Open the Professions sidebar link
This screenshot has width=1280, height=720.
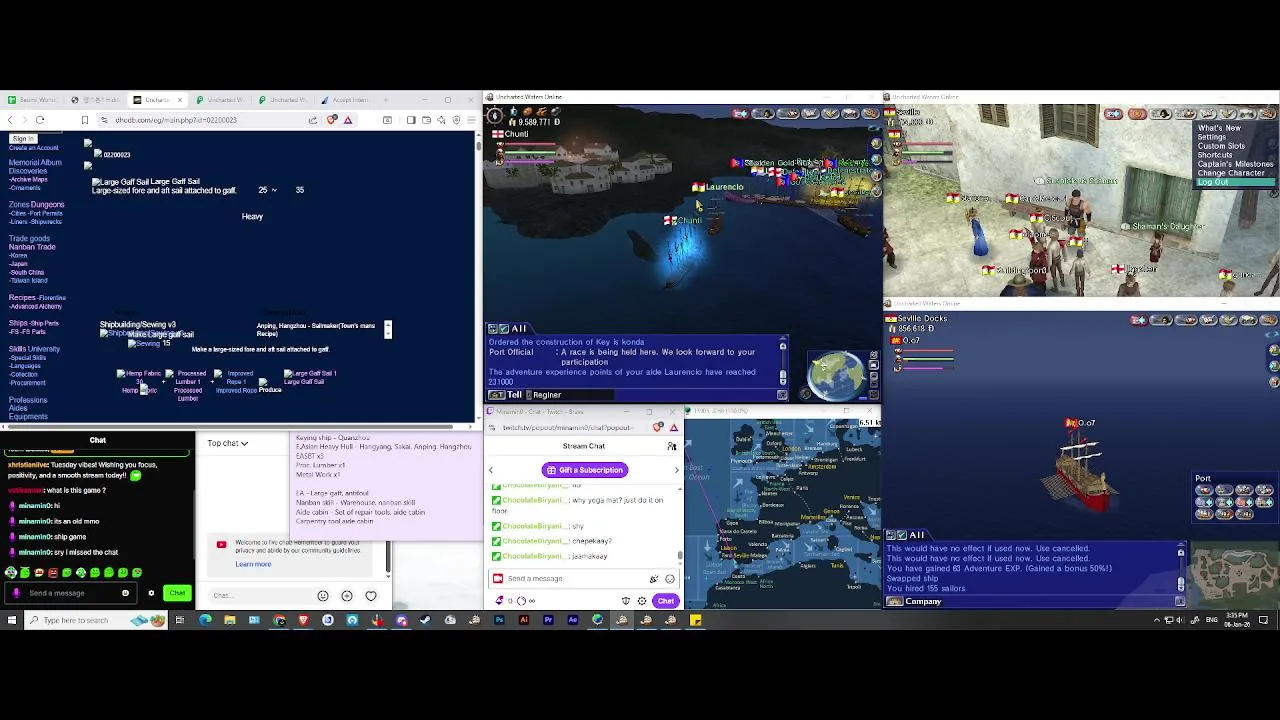[x=28, y=400]
